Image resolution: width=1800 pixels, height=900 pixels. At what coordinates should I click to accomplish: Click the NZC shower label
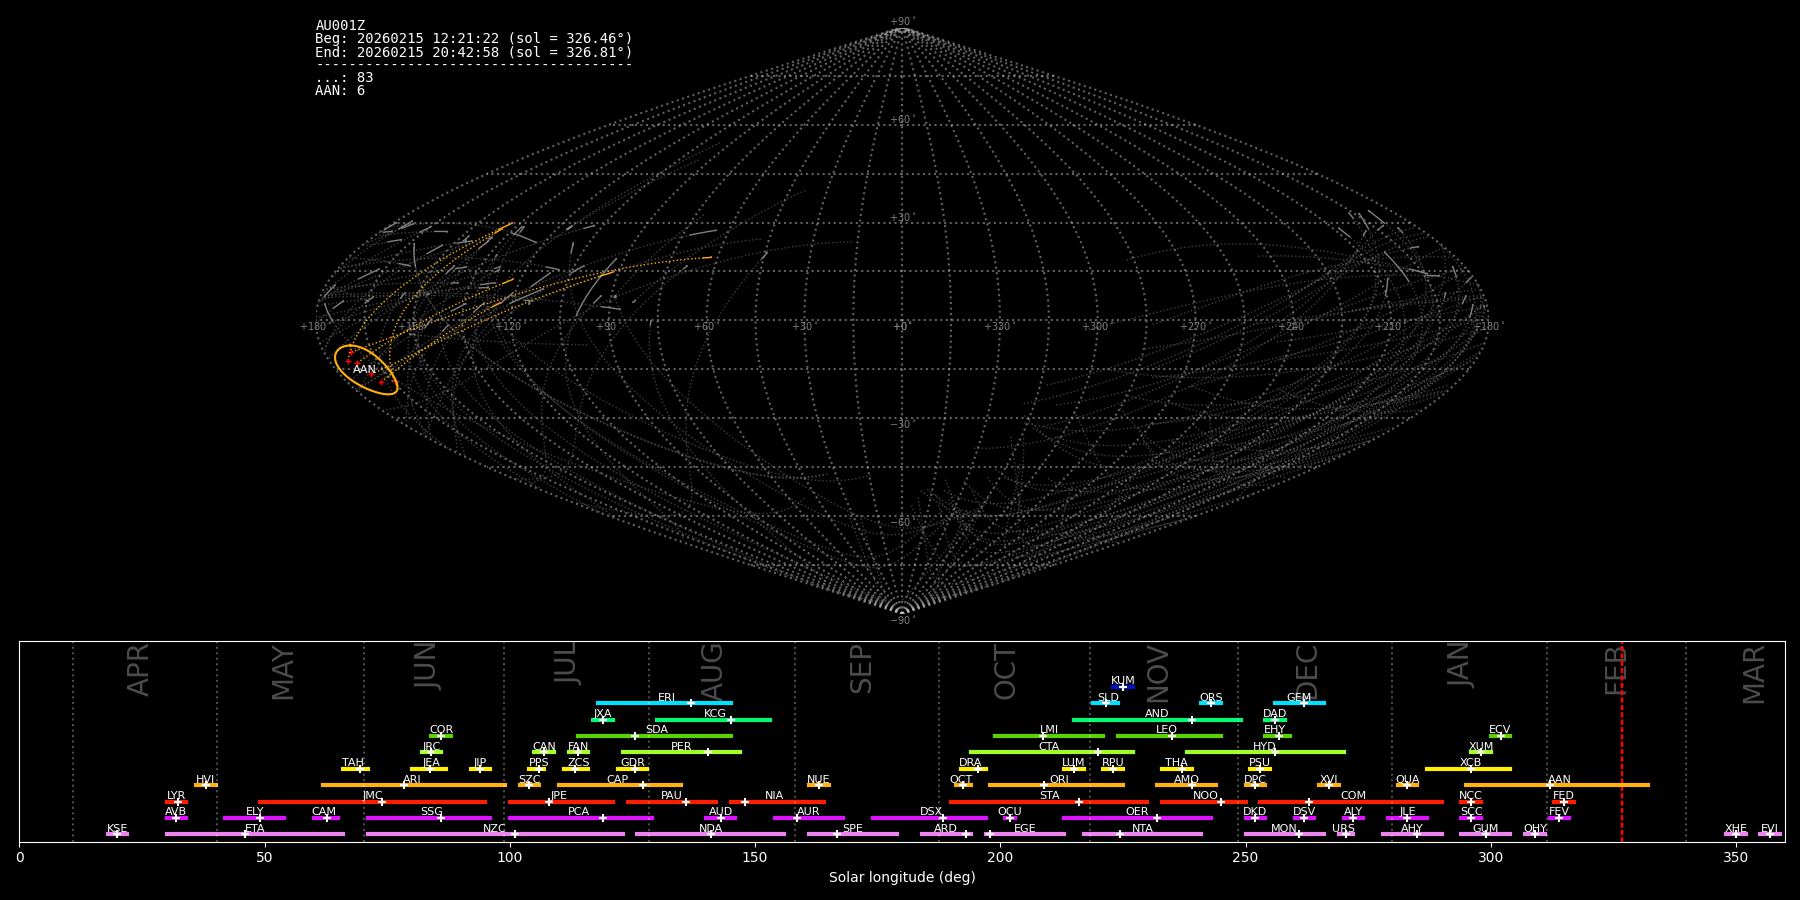(x=494, y=829)
